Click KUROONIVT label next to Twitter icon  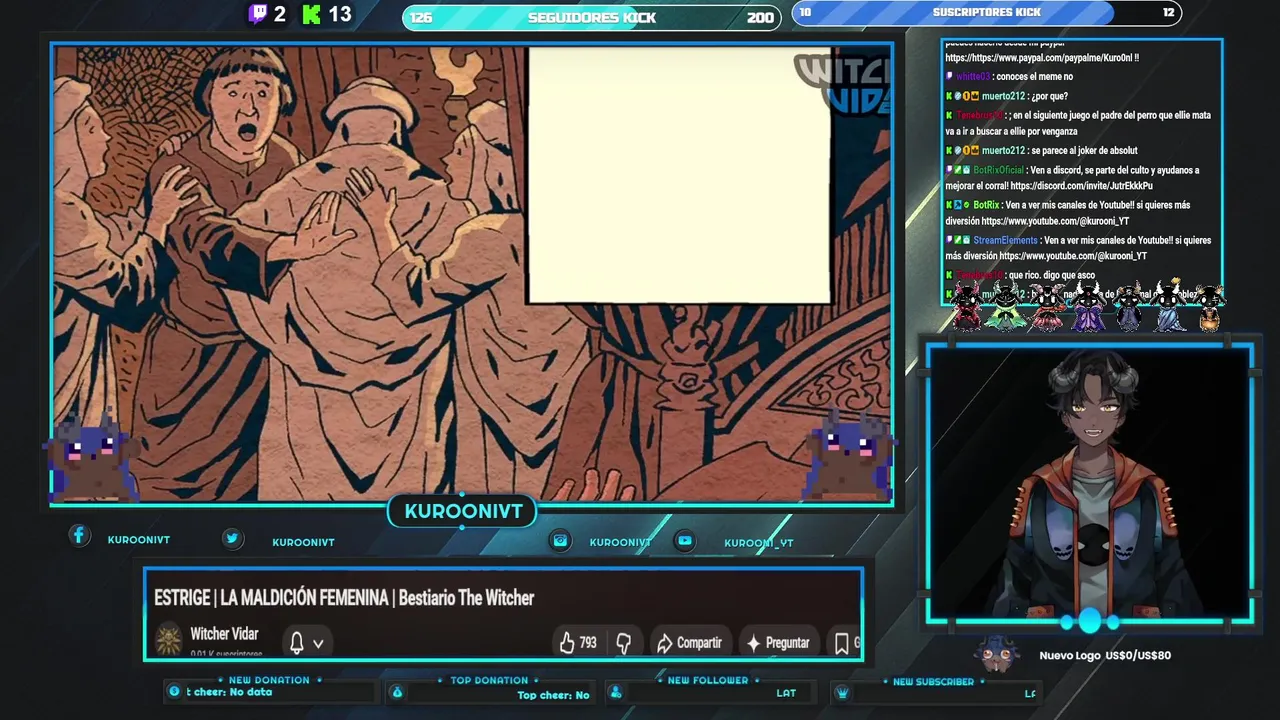pos(303,542)
